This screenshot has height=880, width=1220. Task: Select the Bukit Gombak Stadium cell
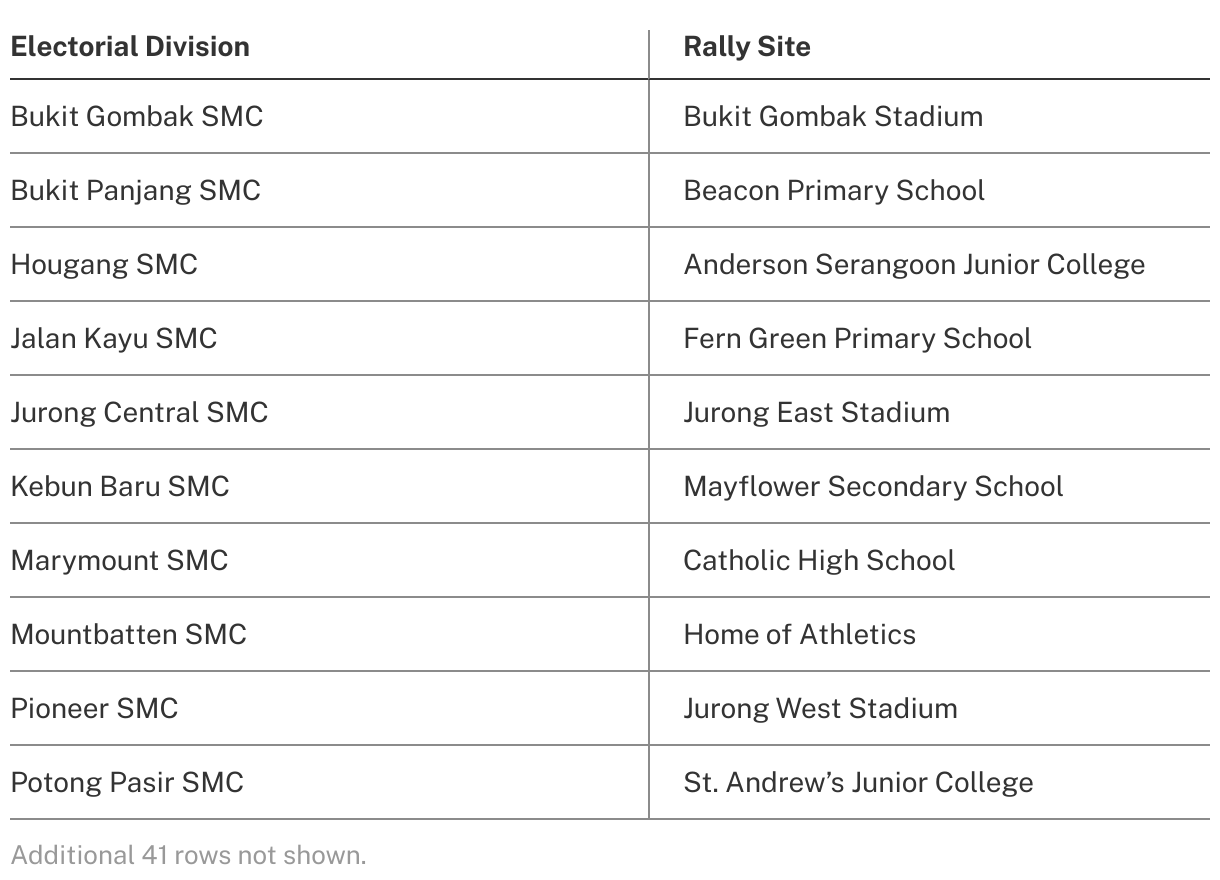833,116
